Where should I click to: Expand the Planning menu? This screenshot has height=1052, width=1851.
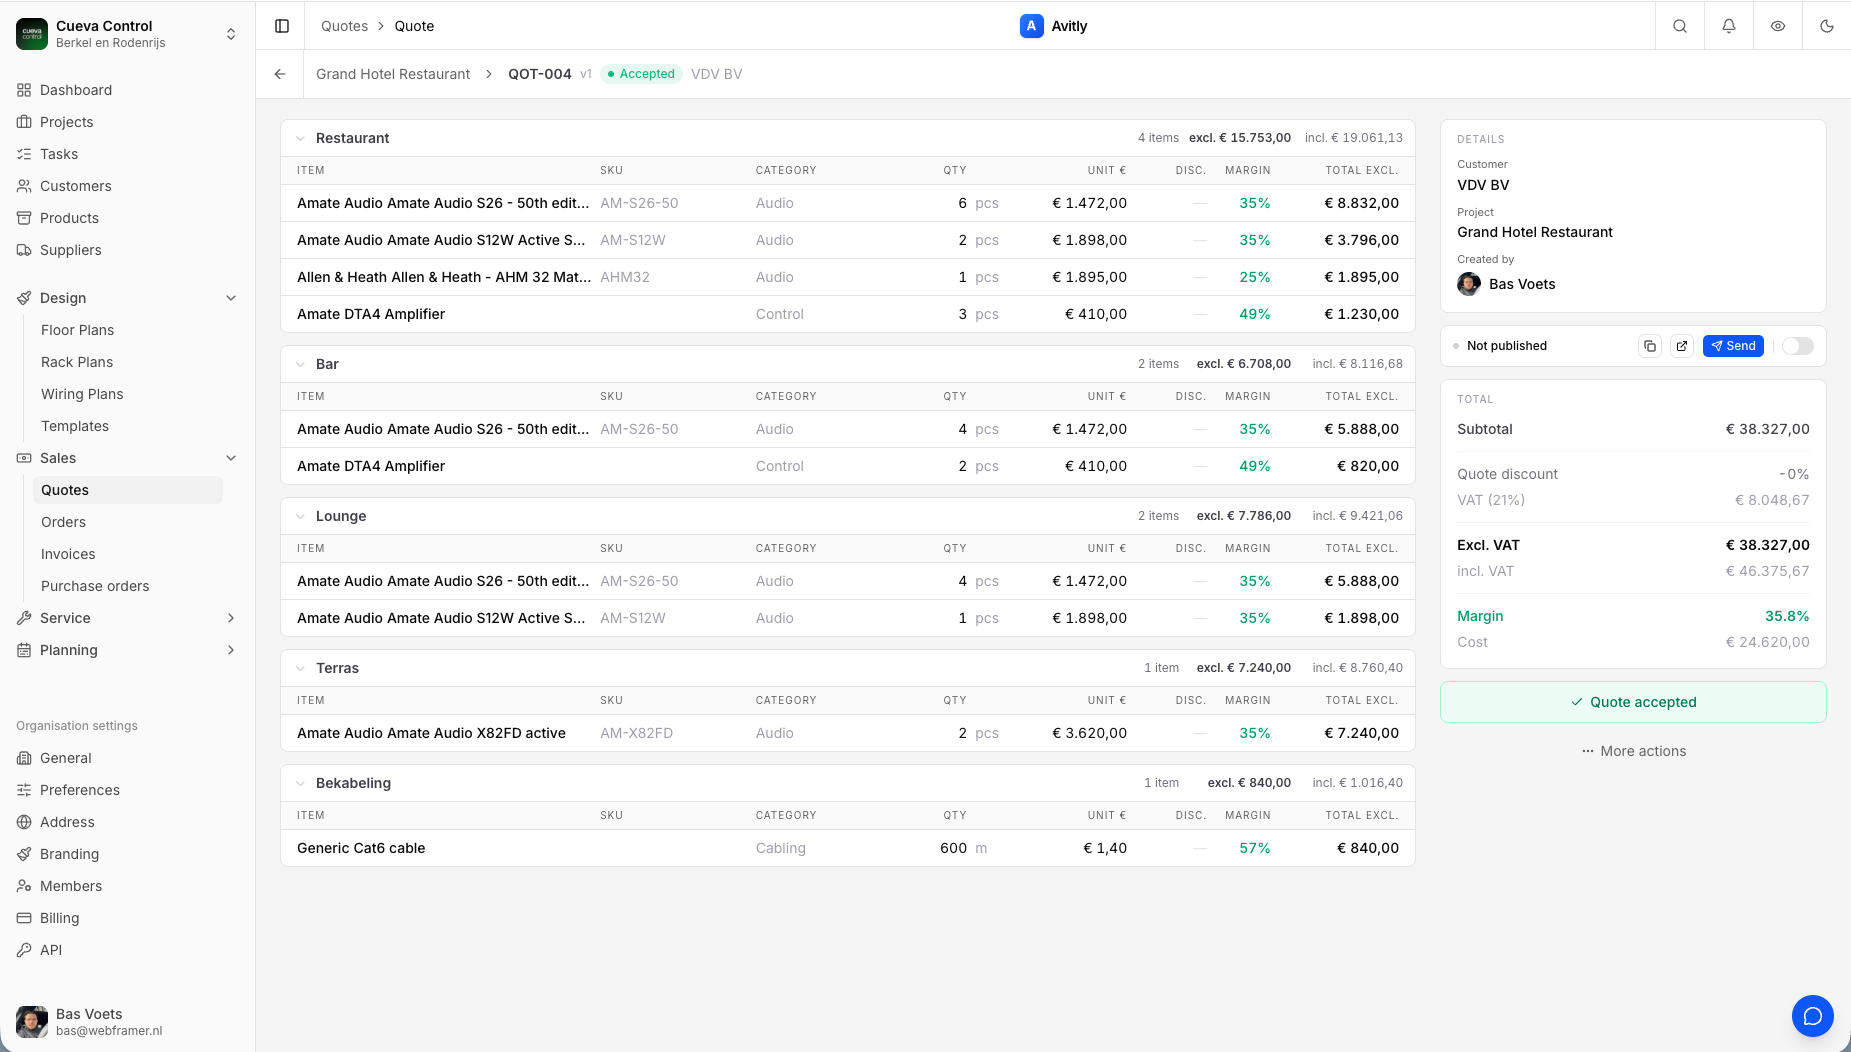(128, 650)
